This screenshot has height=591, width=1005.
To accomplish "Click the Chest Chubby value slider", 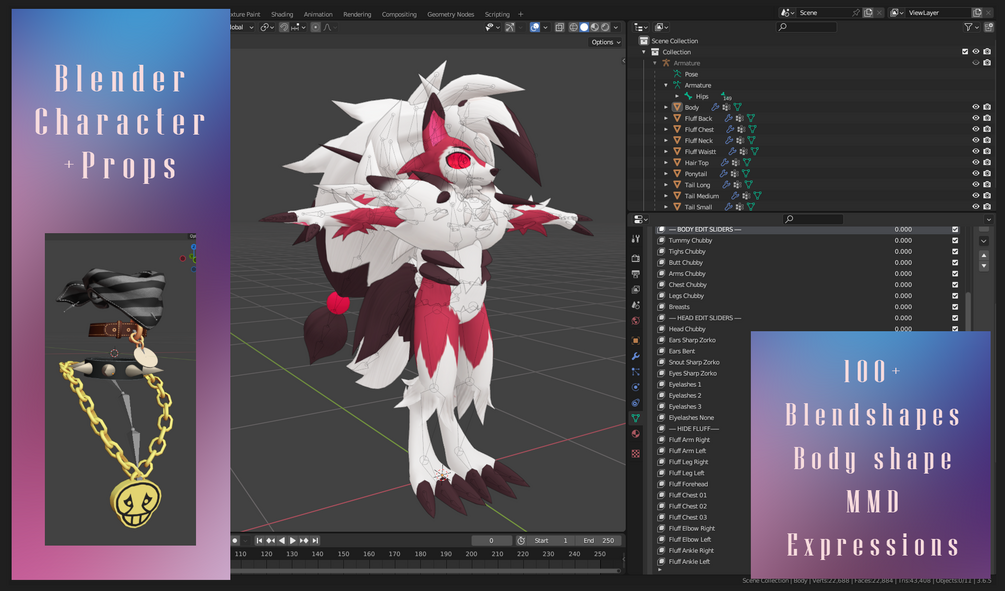I will point(903,285).
